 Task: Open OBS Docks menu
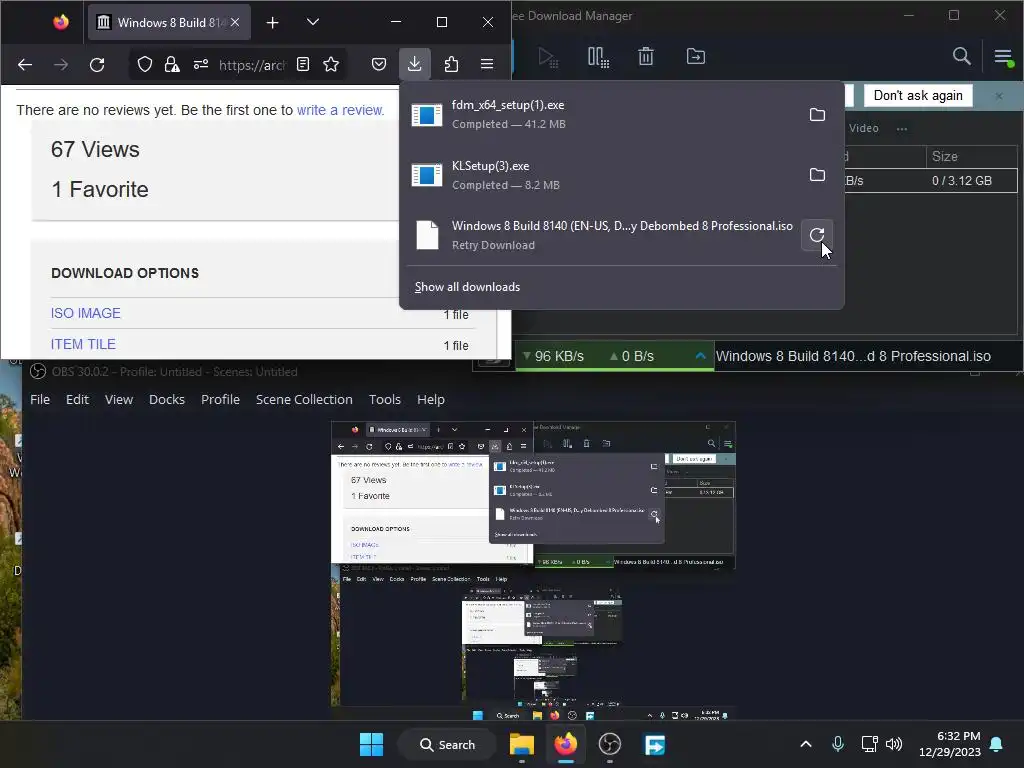pos(167,399)
